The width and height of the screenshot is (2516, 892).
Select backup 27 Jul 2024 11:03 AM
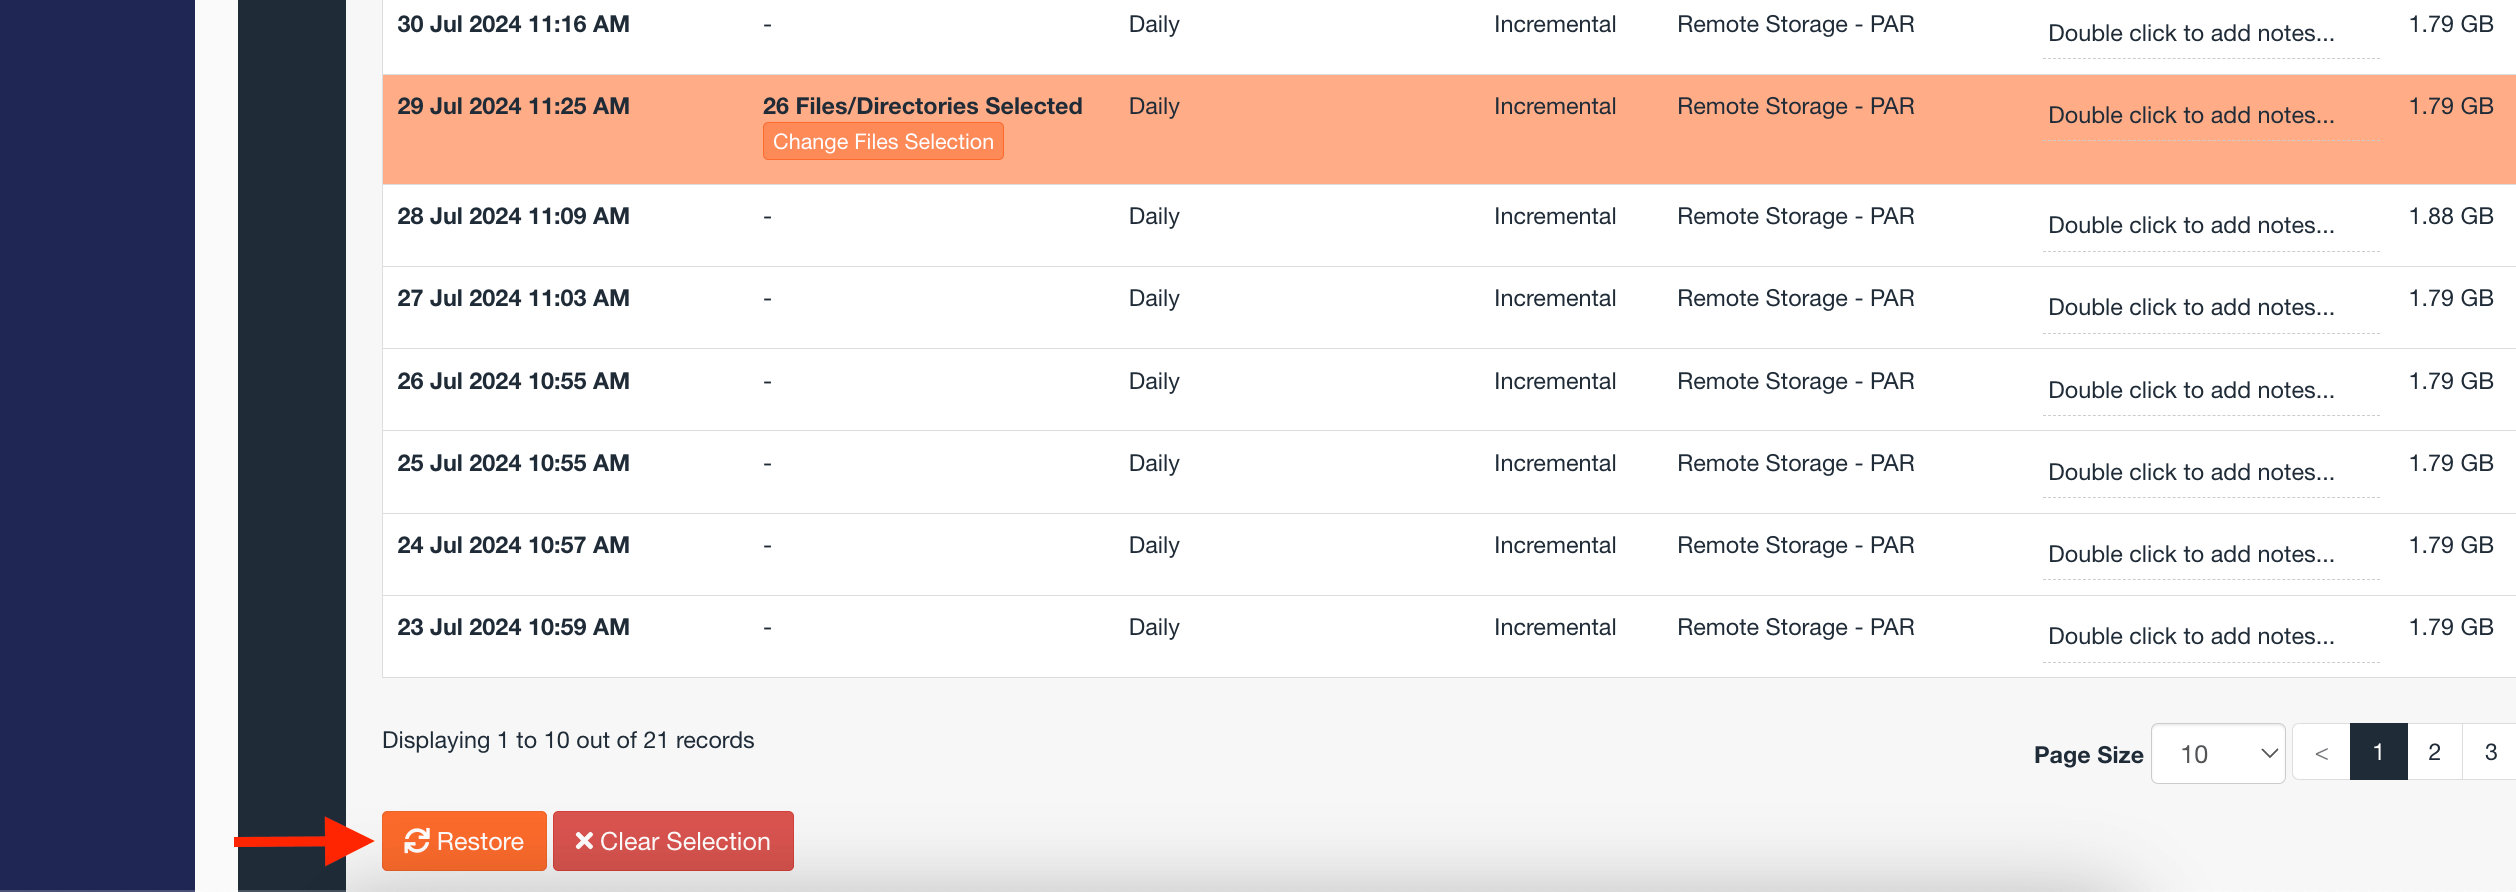513,298
